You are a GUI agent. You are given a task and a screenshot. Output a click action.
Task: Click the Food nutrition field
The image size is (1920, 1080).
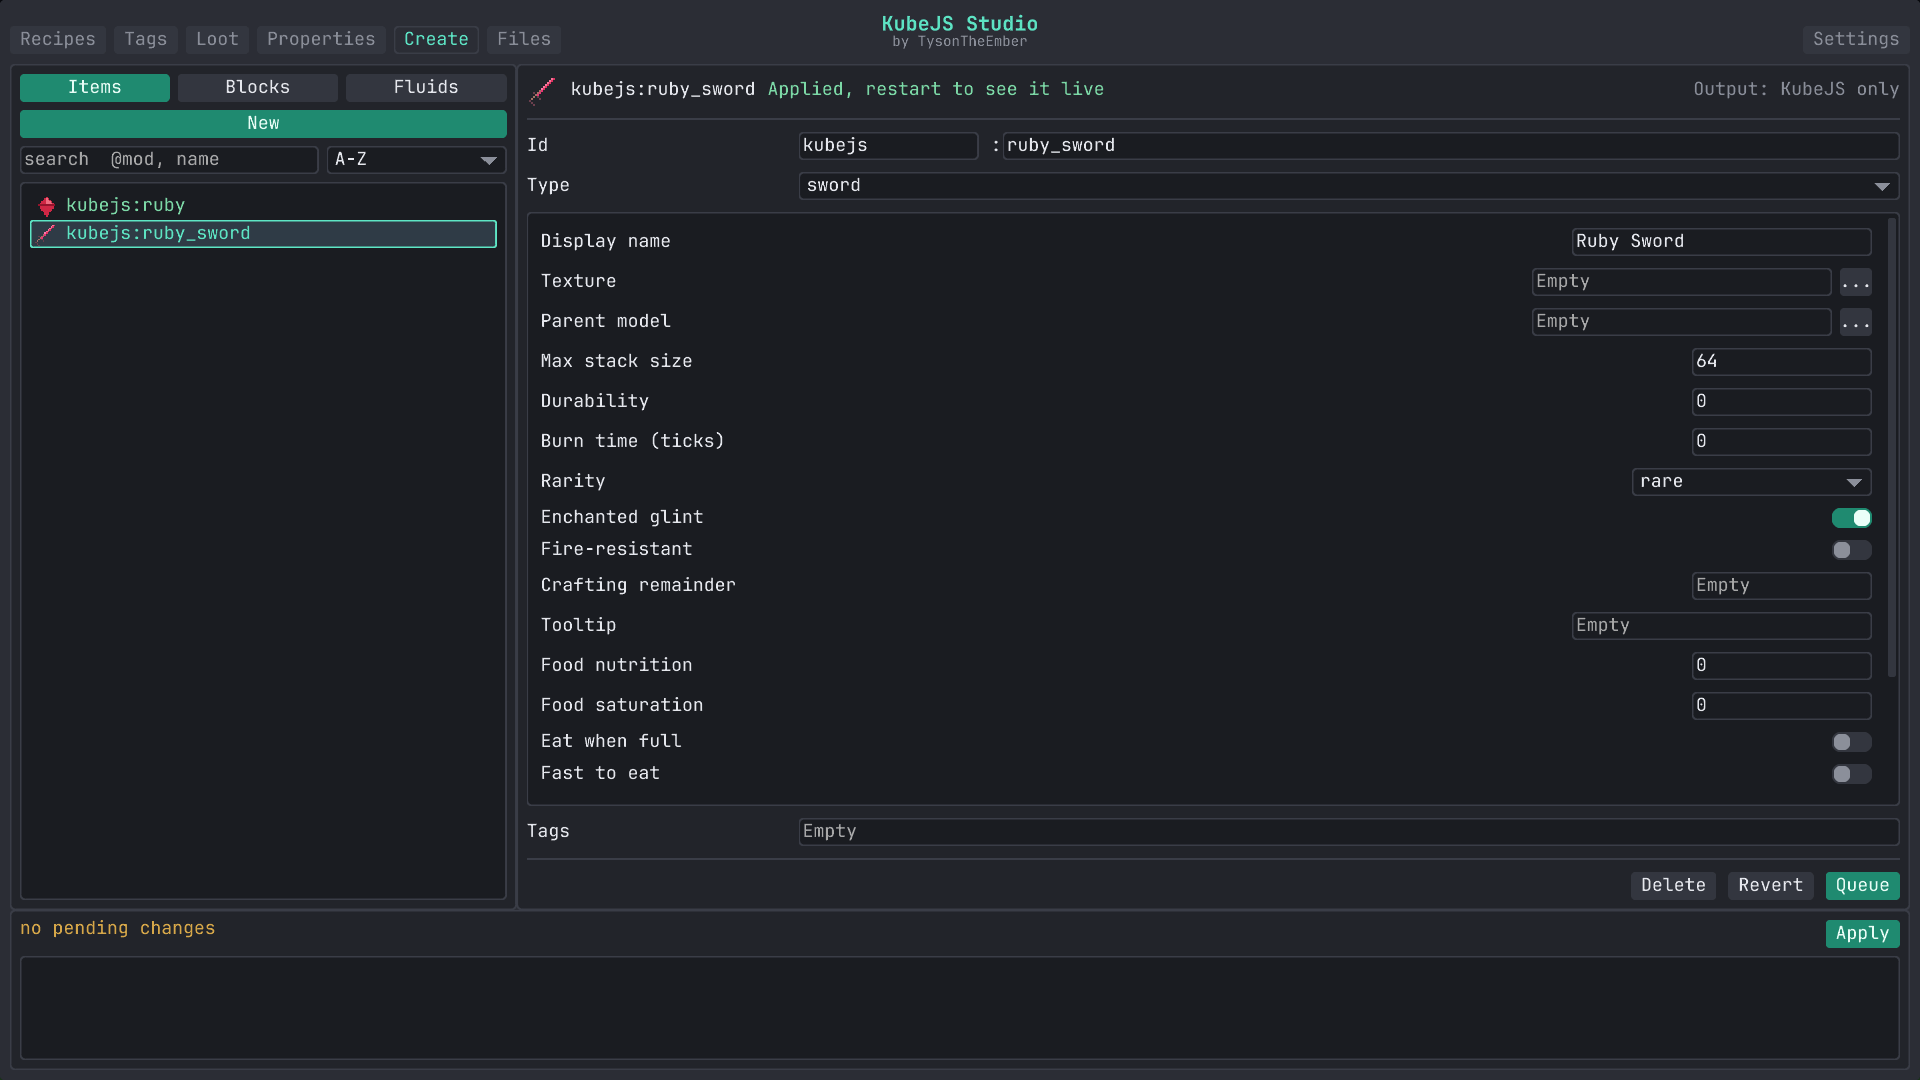(x=1781, y=666)
